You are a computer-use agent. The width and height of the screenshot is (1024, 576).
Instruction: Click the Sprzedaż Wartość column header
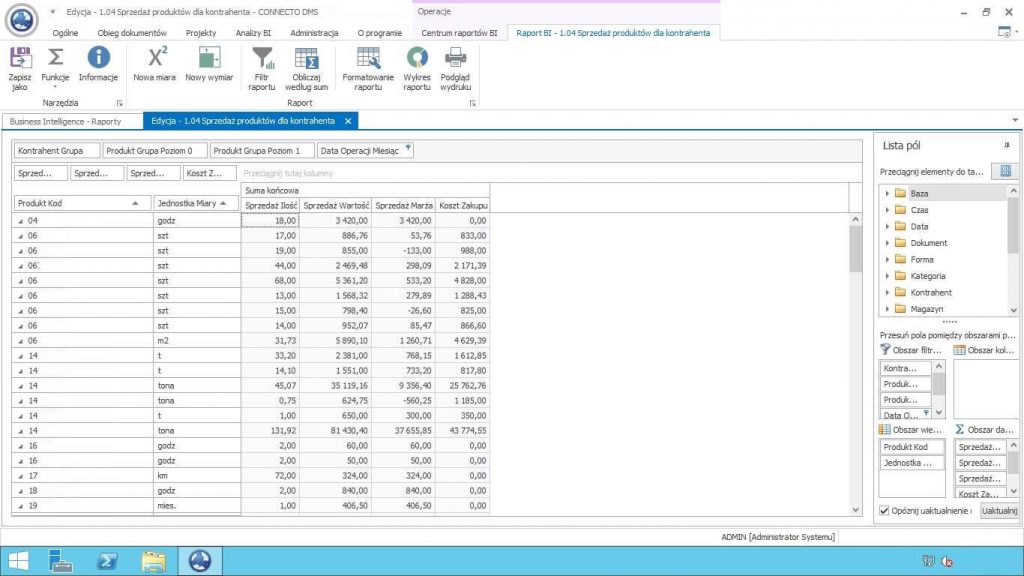(336, 205)
